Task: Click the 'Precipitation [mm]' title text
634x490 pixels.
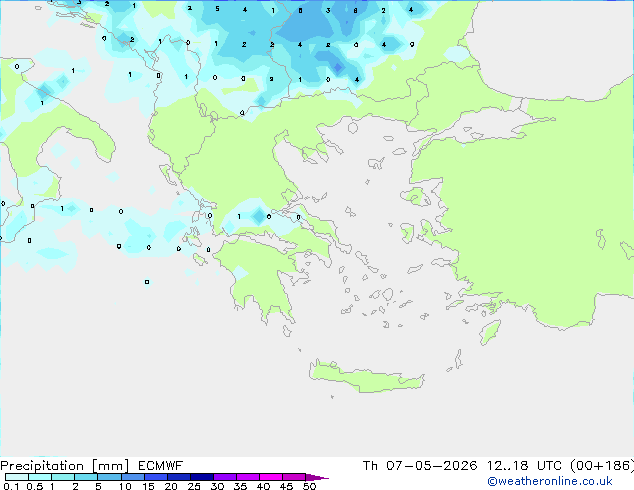Action: coord(65,466)
